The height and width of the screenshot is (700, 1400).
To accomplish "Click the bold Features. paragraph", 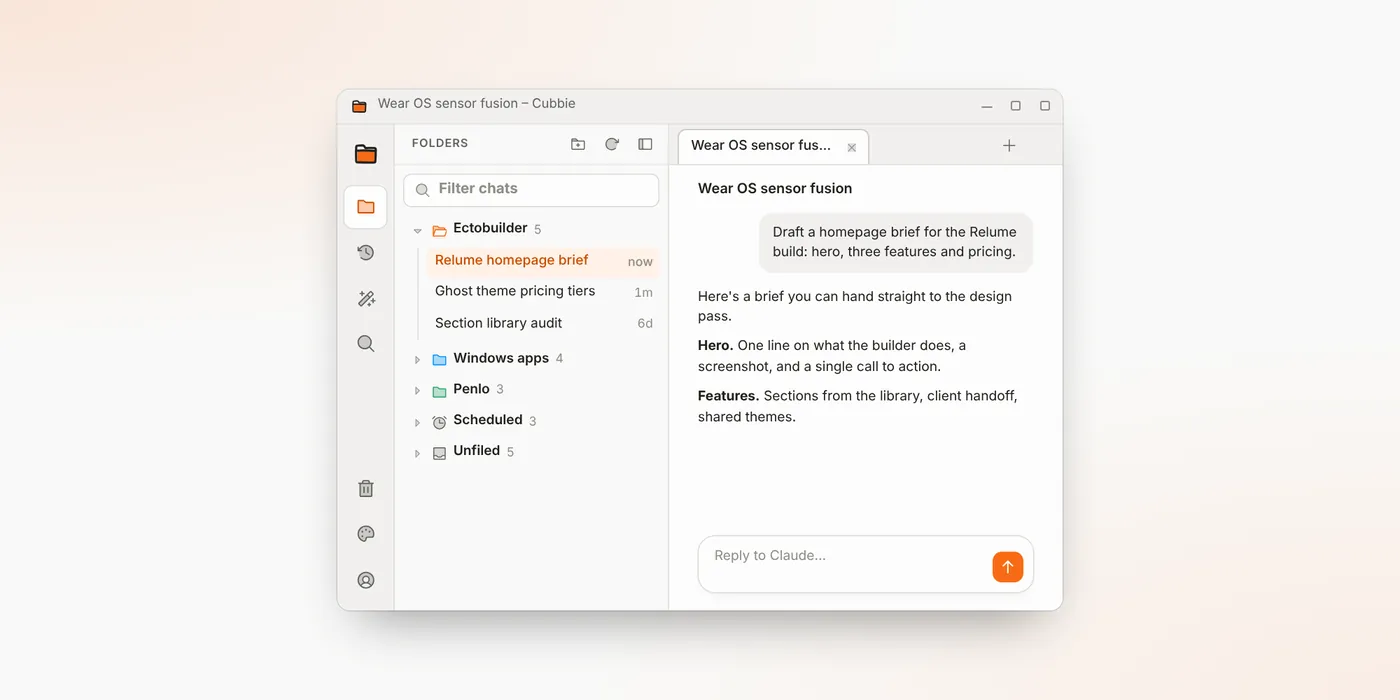I will 858,406.
